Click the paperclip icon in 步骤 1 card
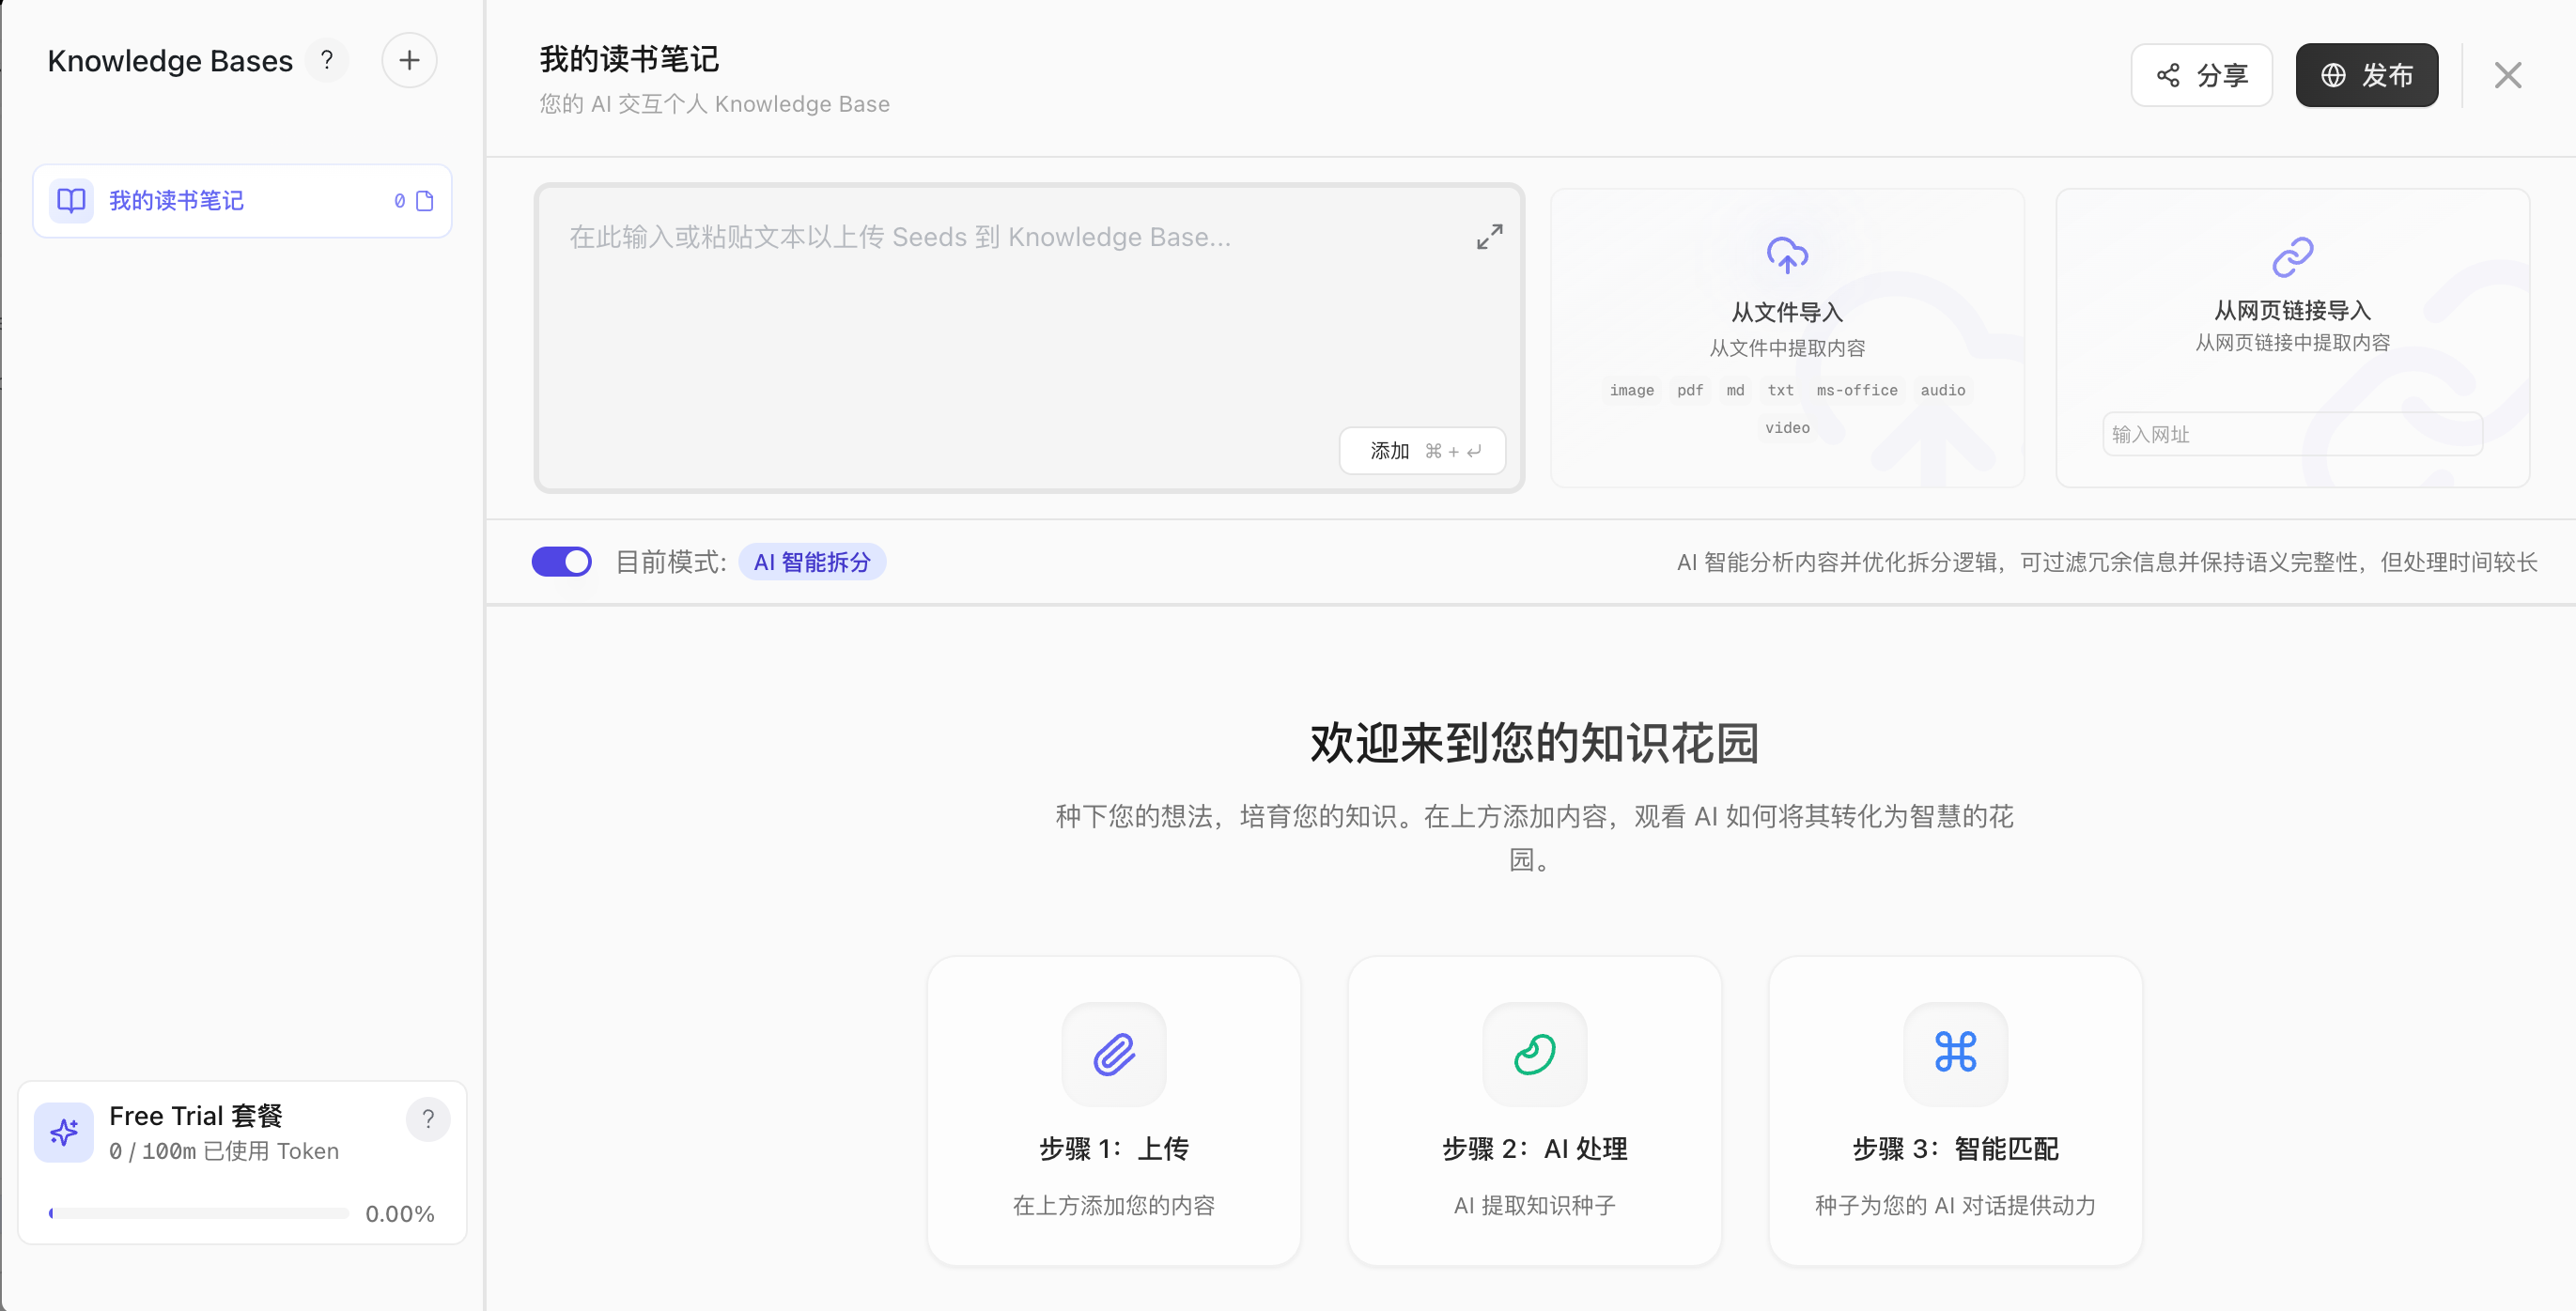 [1113, 1054]
